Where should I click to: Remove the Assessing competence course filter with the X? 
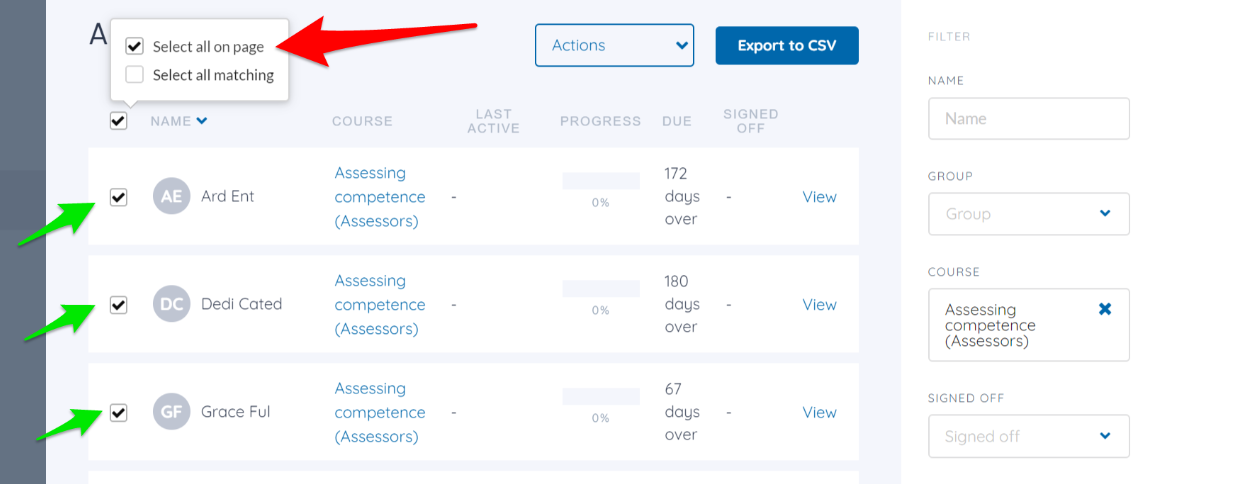pos(1105,309)
